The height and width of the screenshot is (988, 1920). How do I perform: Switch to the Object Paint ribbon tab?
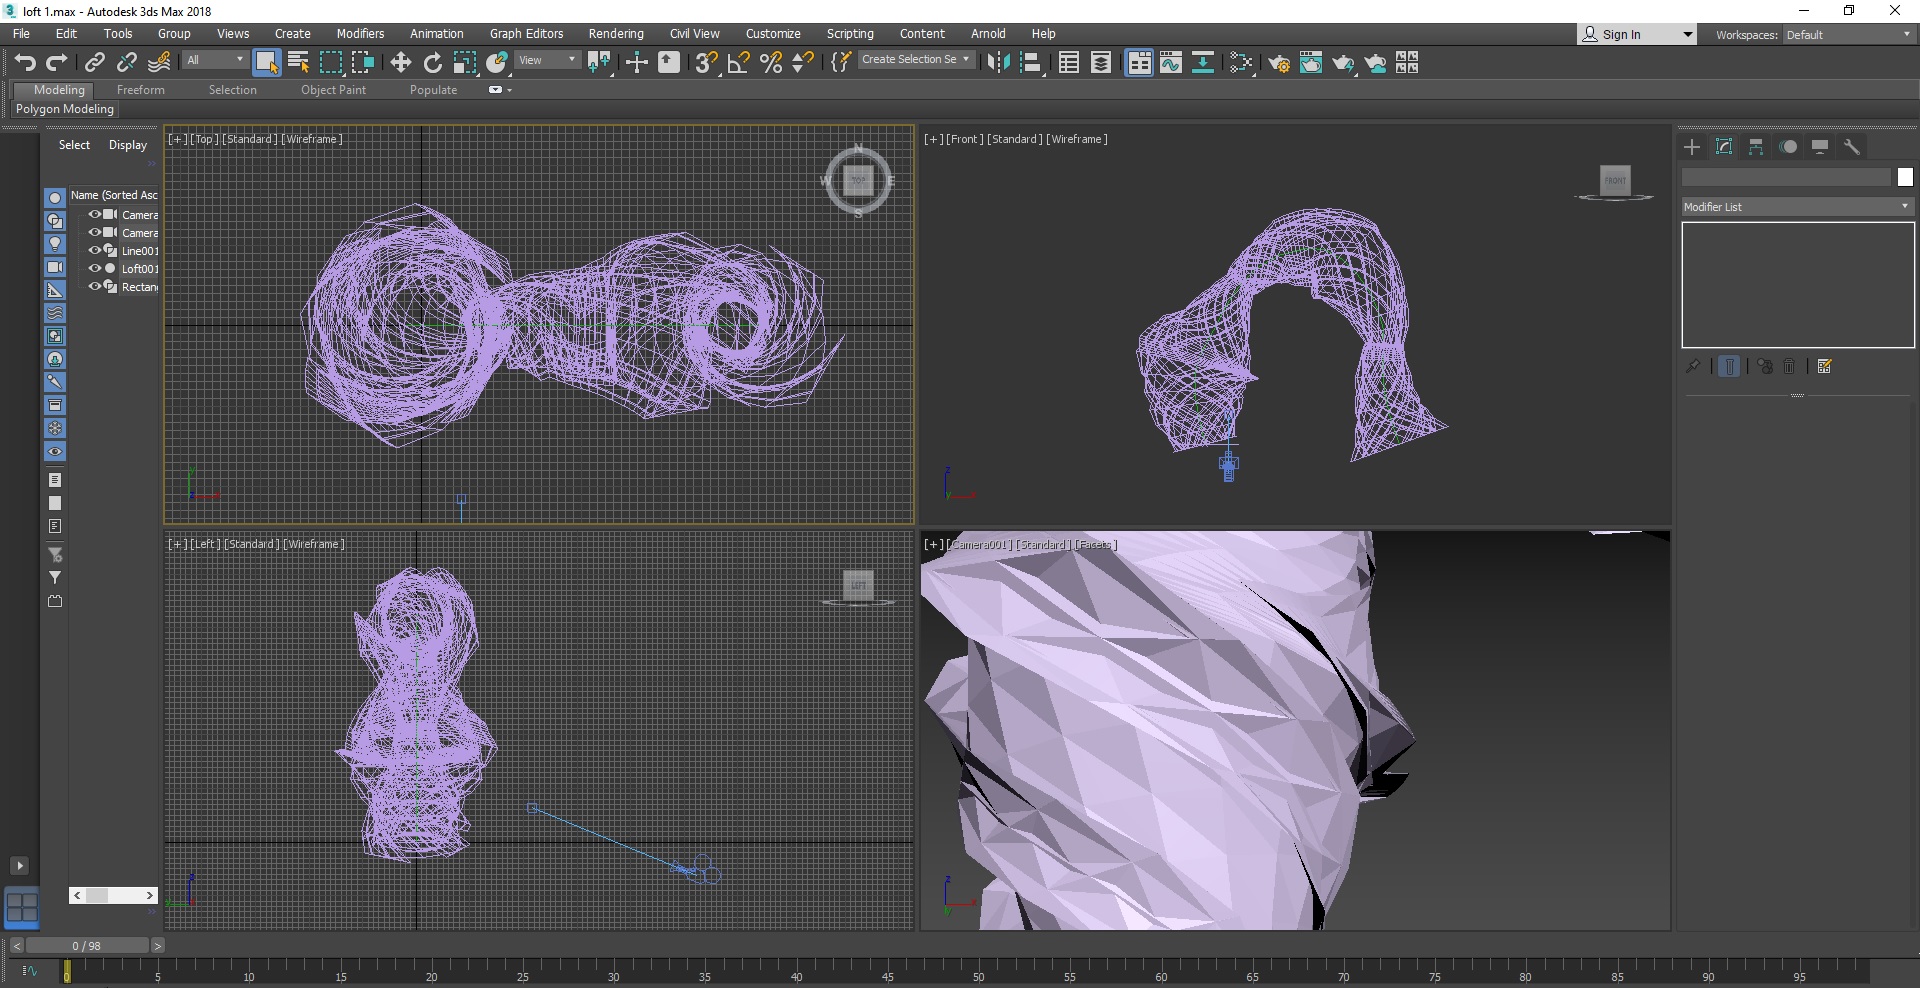coord(333,90)
